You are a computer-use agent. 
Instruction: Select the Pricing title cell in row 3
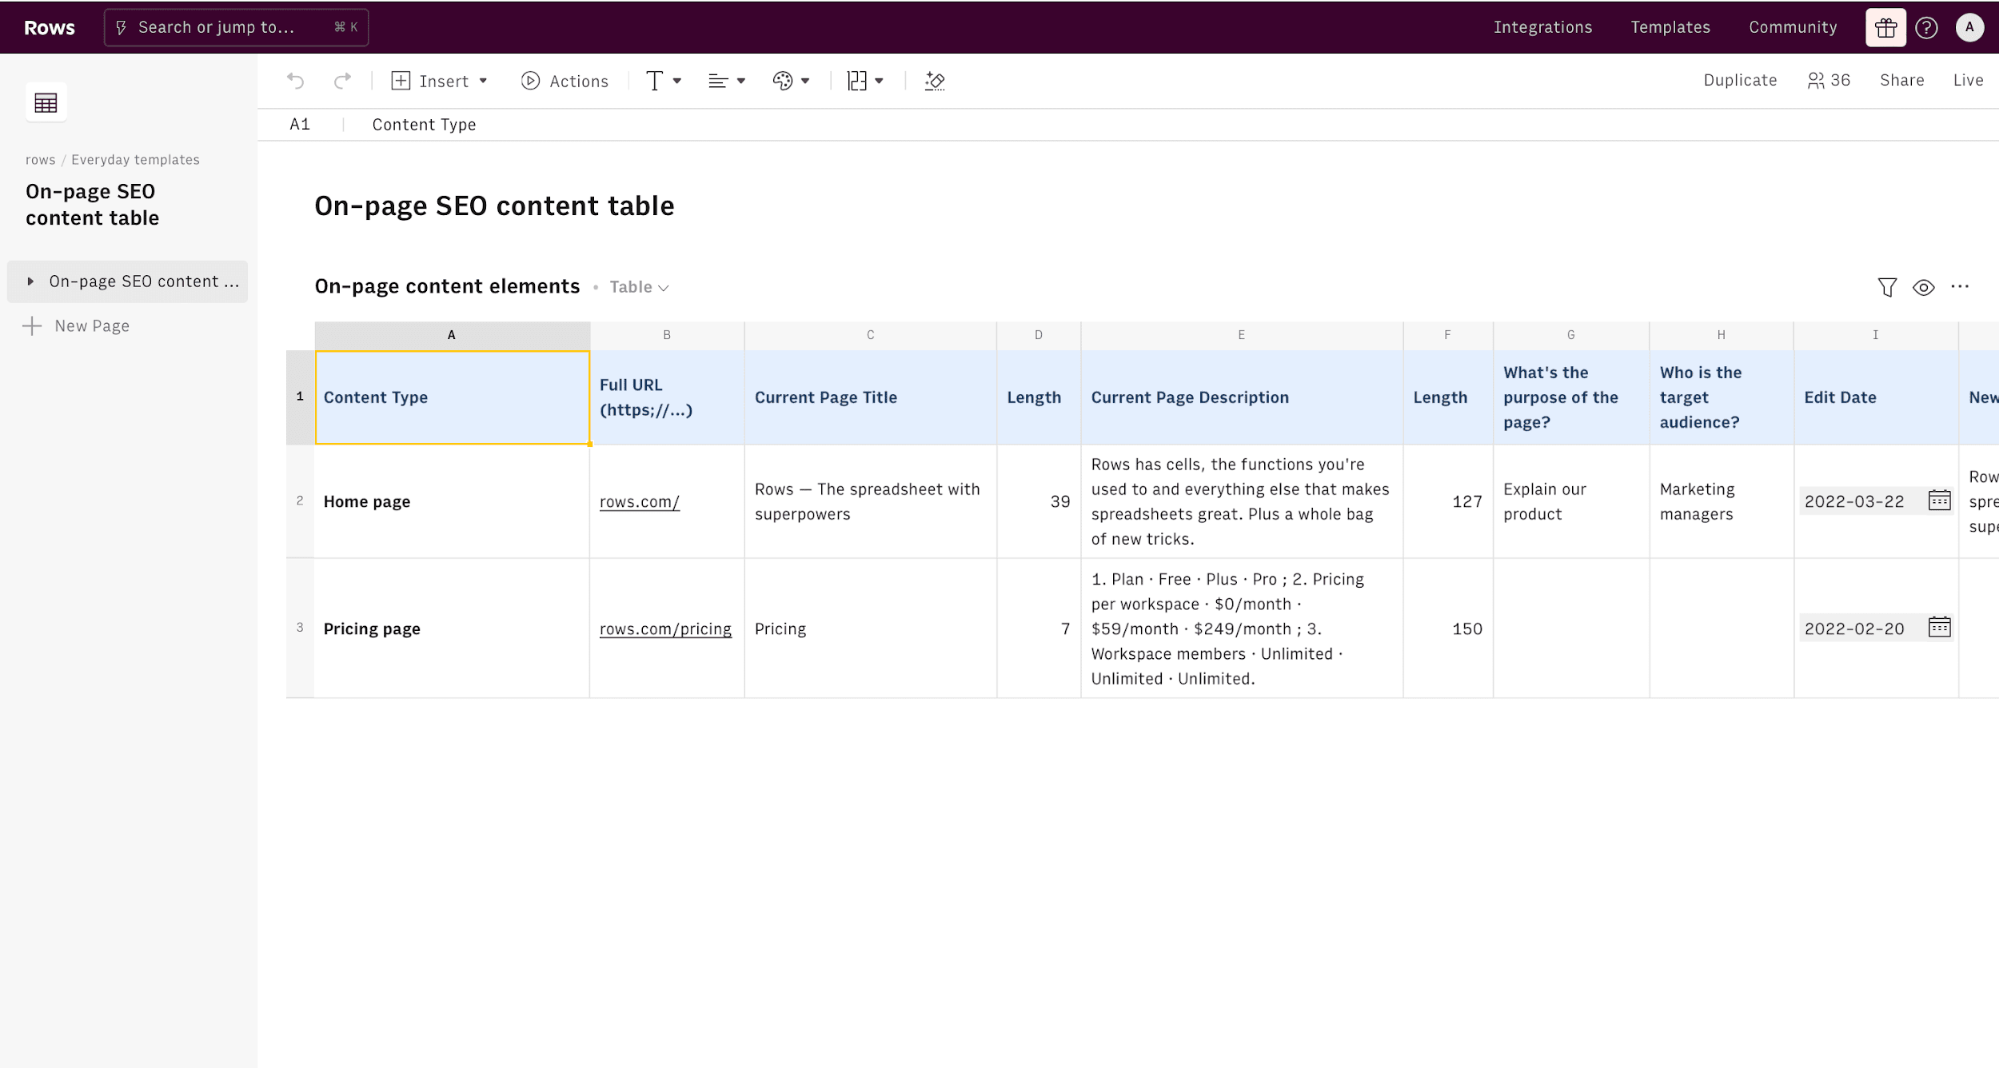tap(870, 628)
